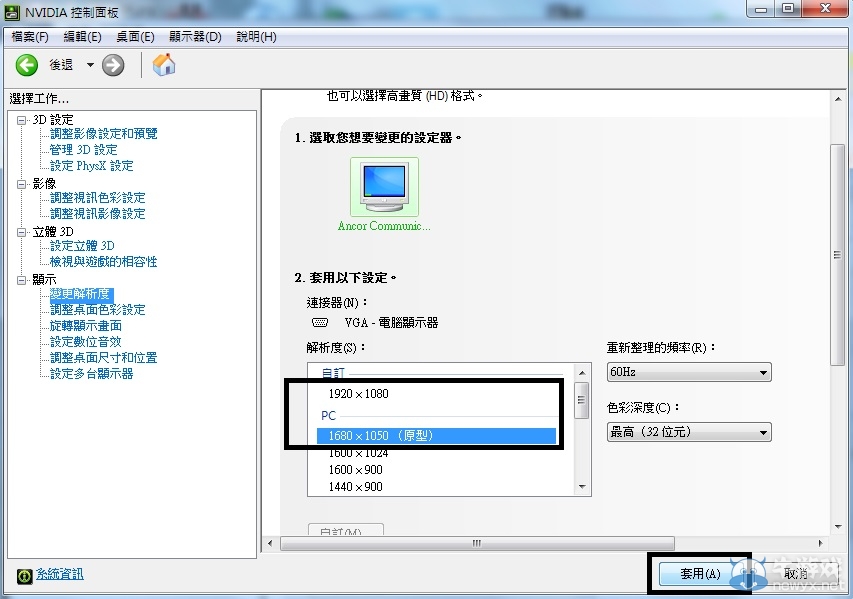Open the 系統資訊 link
Image resolution: width=853 pixels, height=599 pixels.
tap(60, 574)
